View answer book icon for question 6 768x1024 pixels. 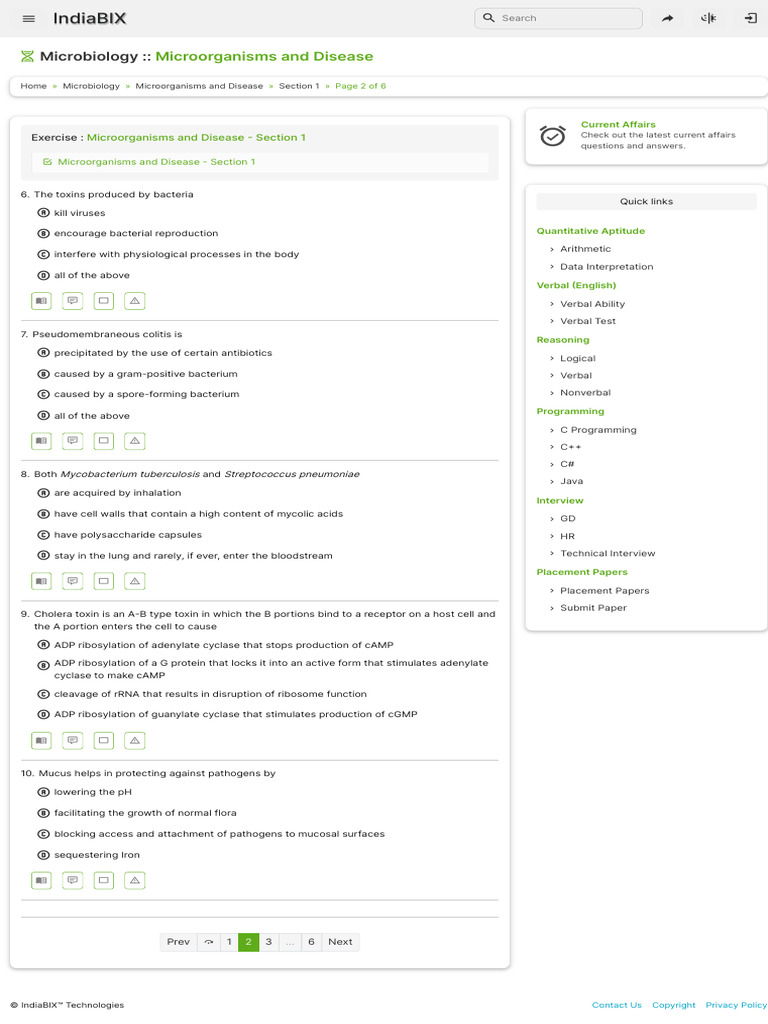[41, 300]
